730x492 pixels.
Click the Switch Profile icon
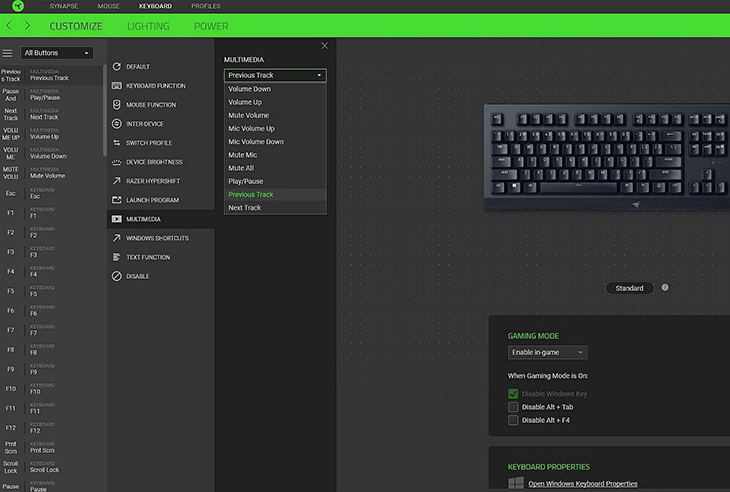(x=116, y=143)
